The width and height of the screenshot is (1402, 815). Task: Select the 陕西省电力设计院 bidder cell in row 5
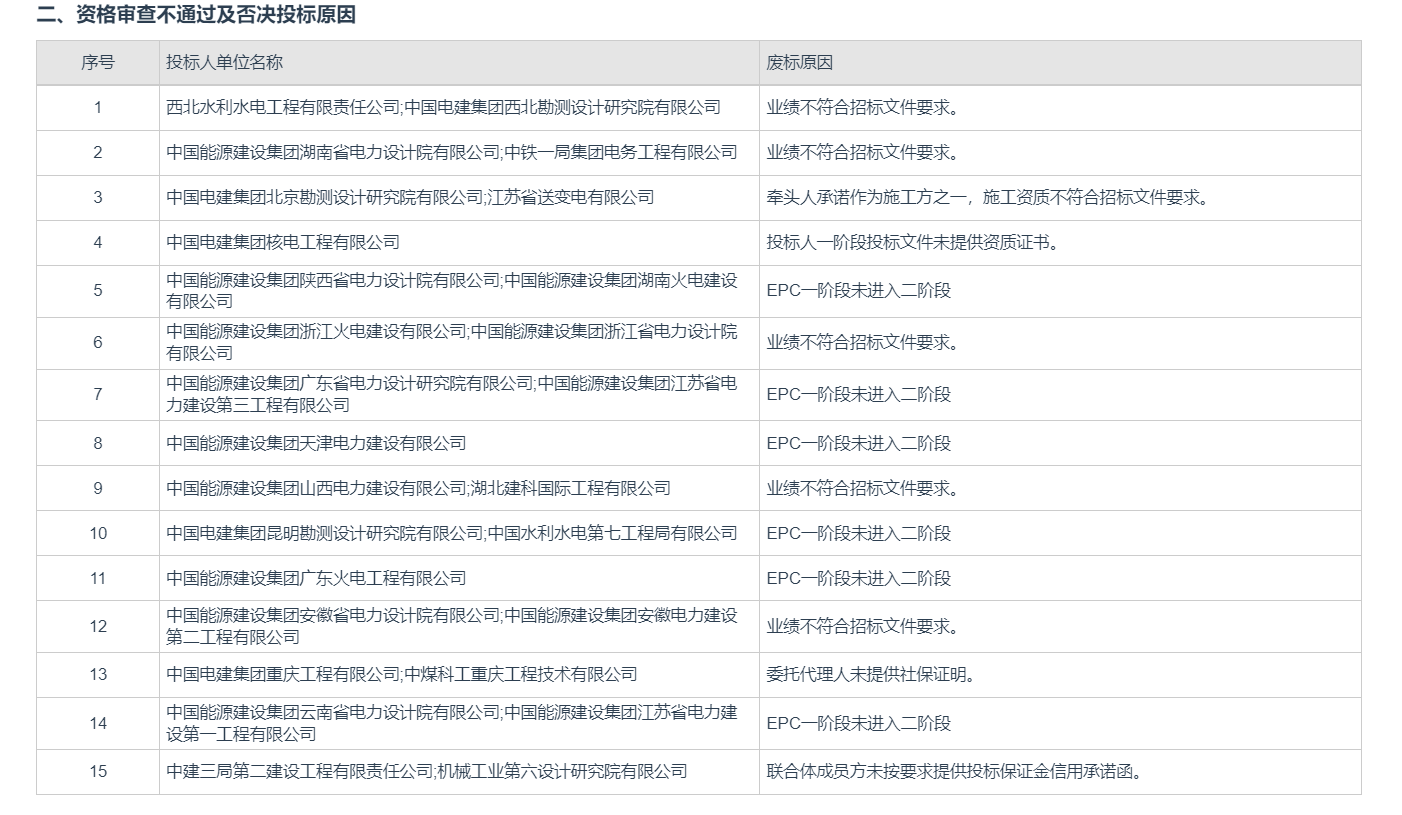point(451,291)
